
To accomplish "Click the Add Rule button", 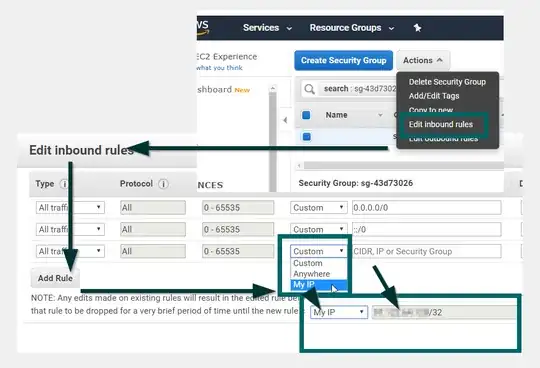I will 55,278.
